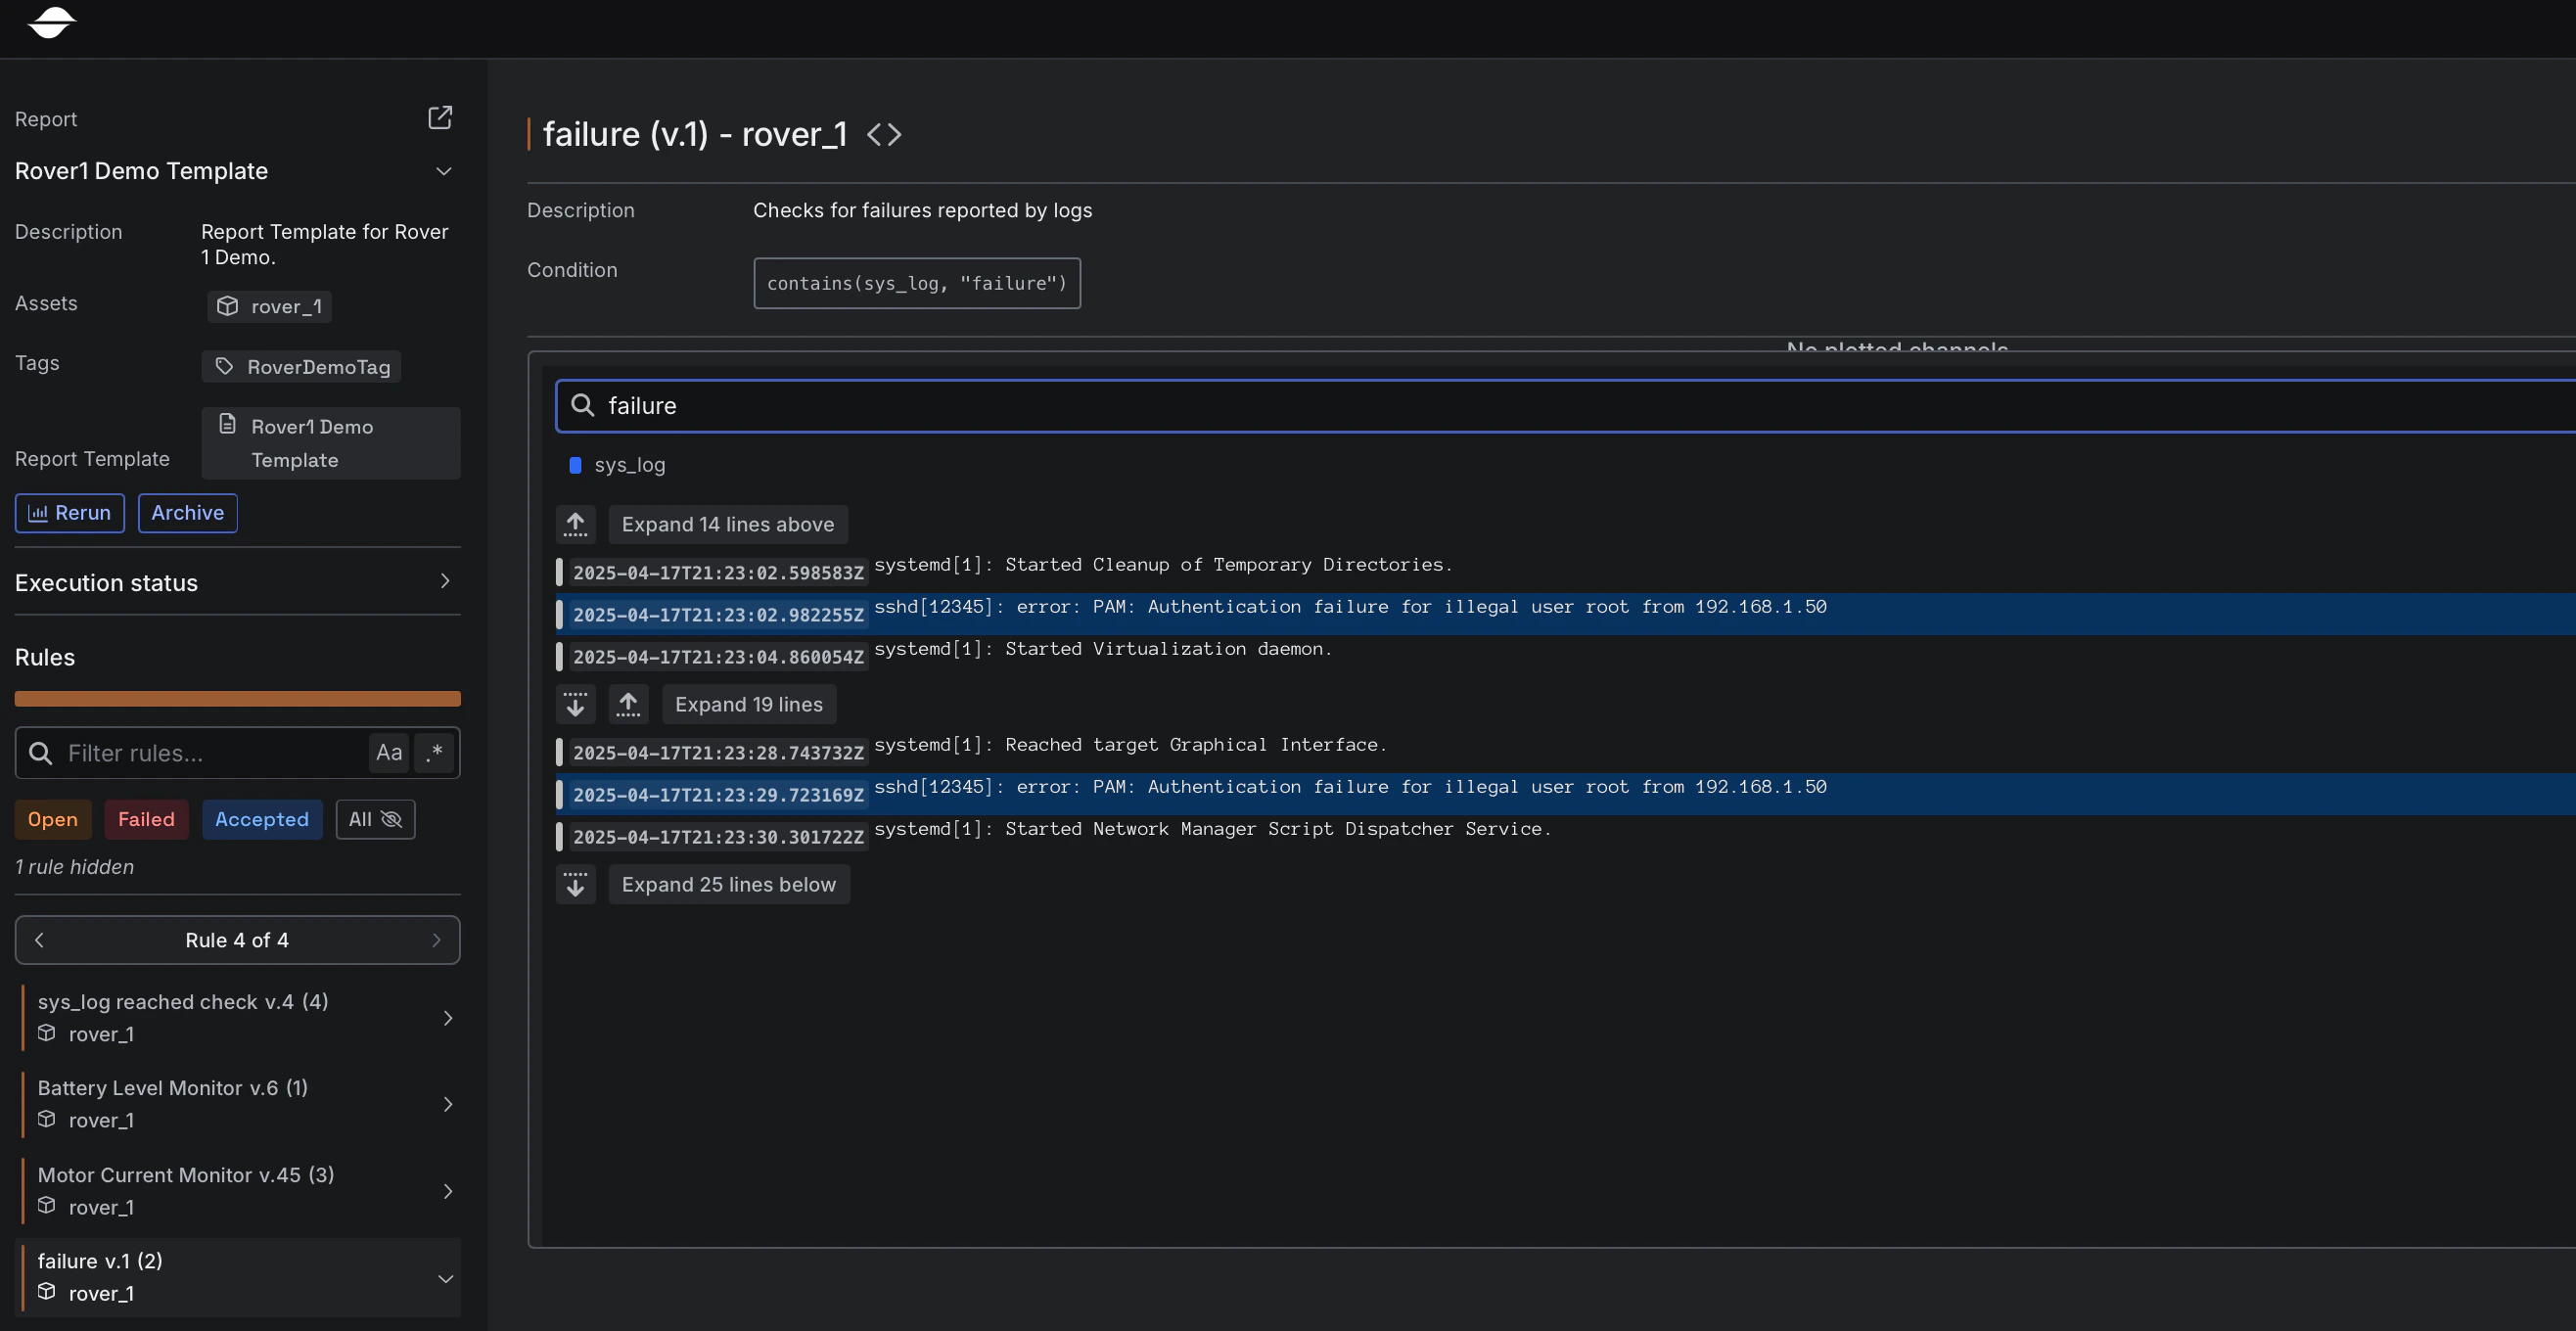Open the Rover1 Demo Template document
2576x1331 pixels.
pos(330,443)
